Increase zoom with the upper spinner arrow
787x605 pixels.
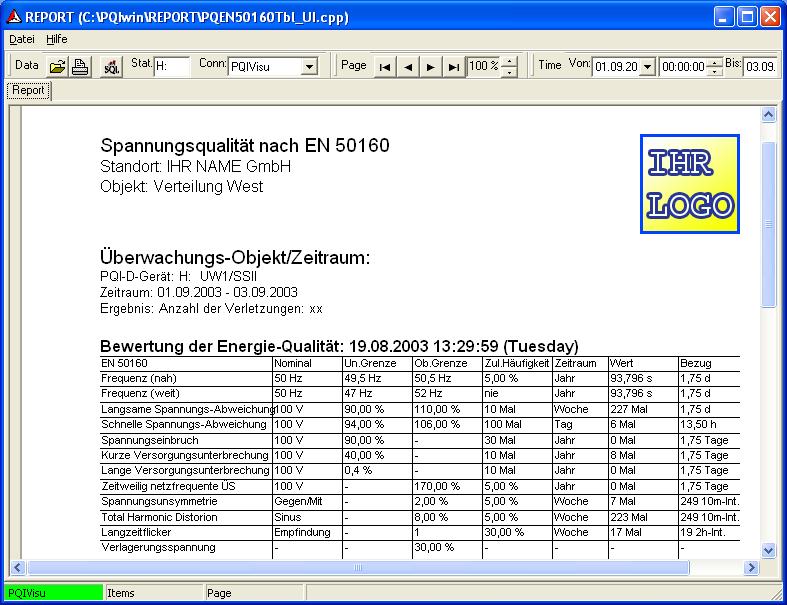click(509, 62)
